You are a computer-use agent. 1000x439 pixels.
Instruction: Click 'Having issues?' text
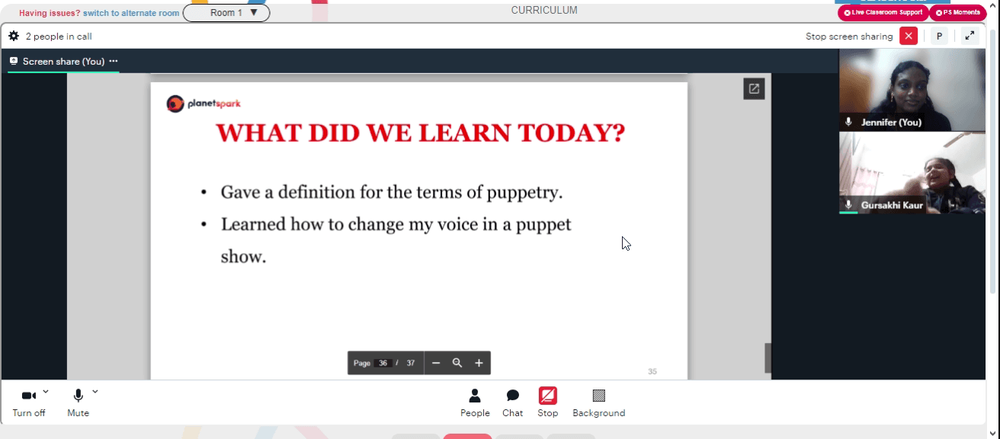(50, 13)
